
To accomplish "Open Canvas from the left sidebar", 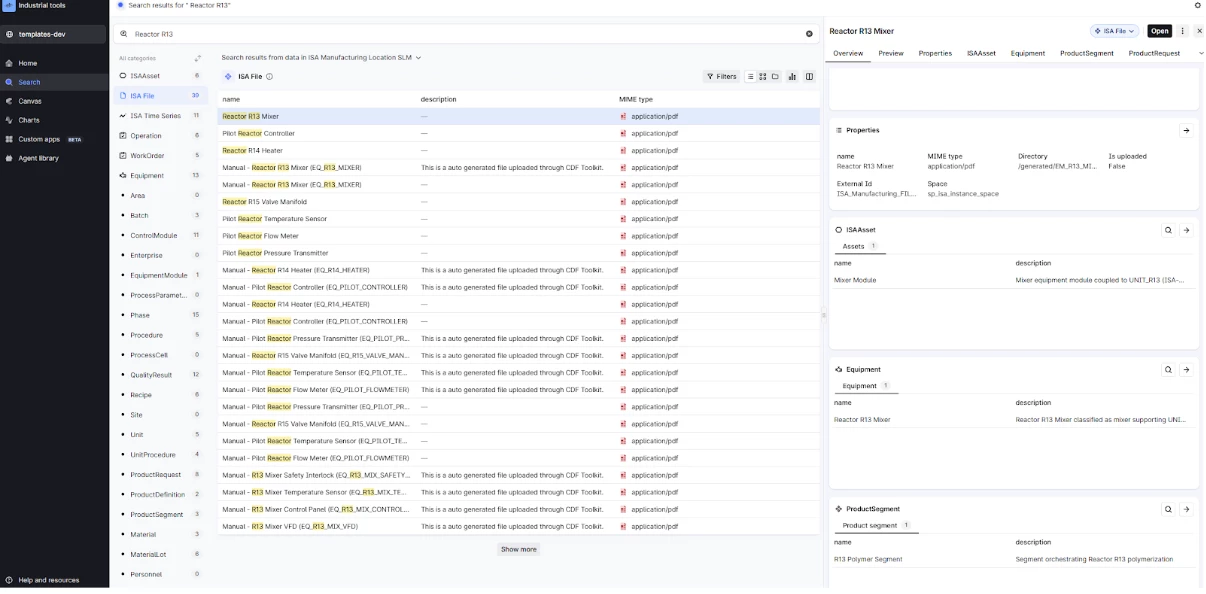I will coord(29,101).
